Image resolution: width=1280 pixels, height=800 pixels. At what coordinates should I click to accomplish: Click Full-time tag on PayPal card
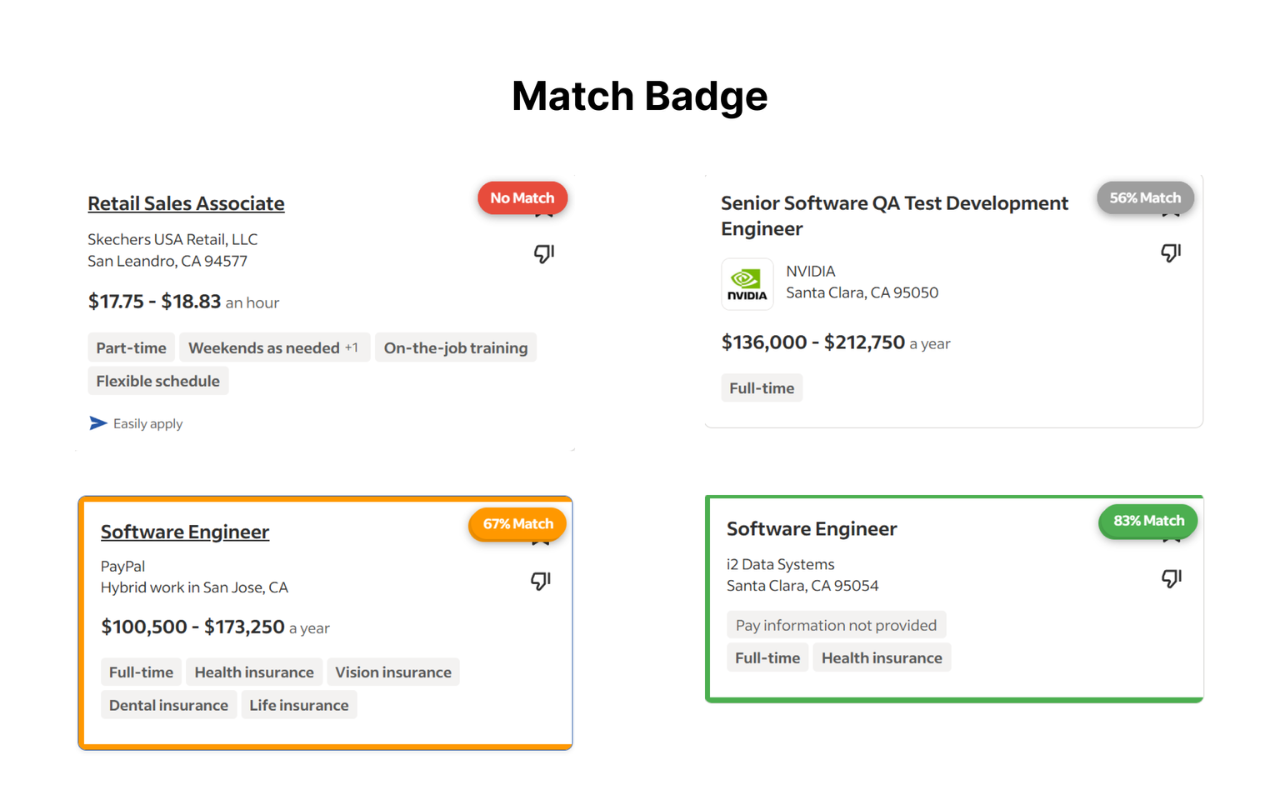tap(141, 672)
